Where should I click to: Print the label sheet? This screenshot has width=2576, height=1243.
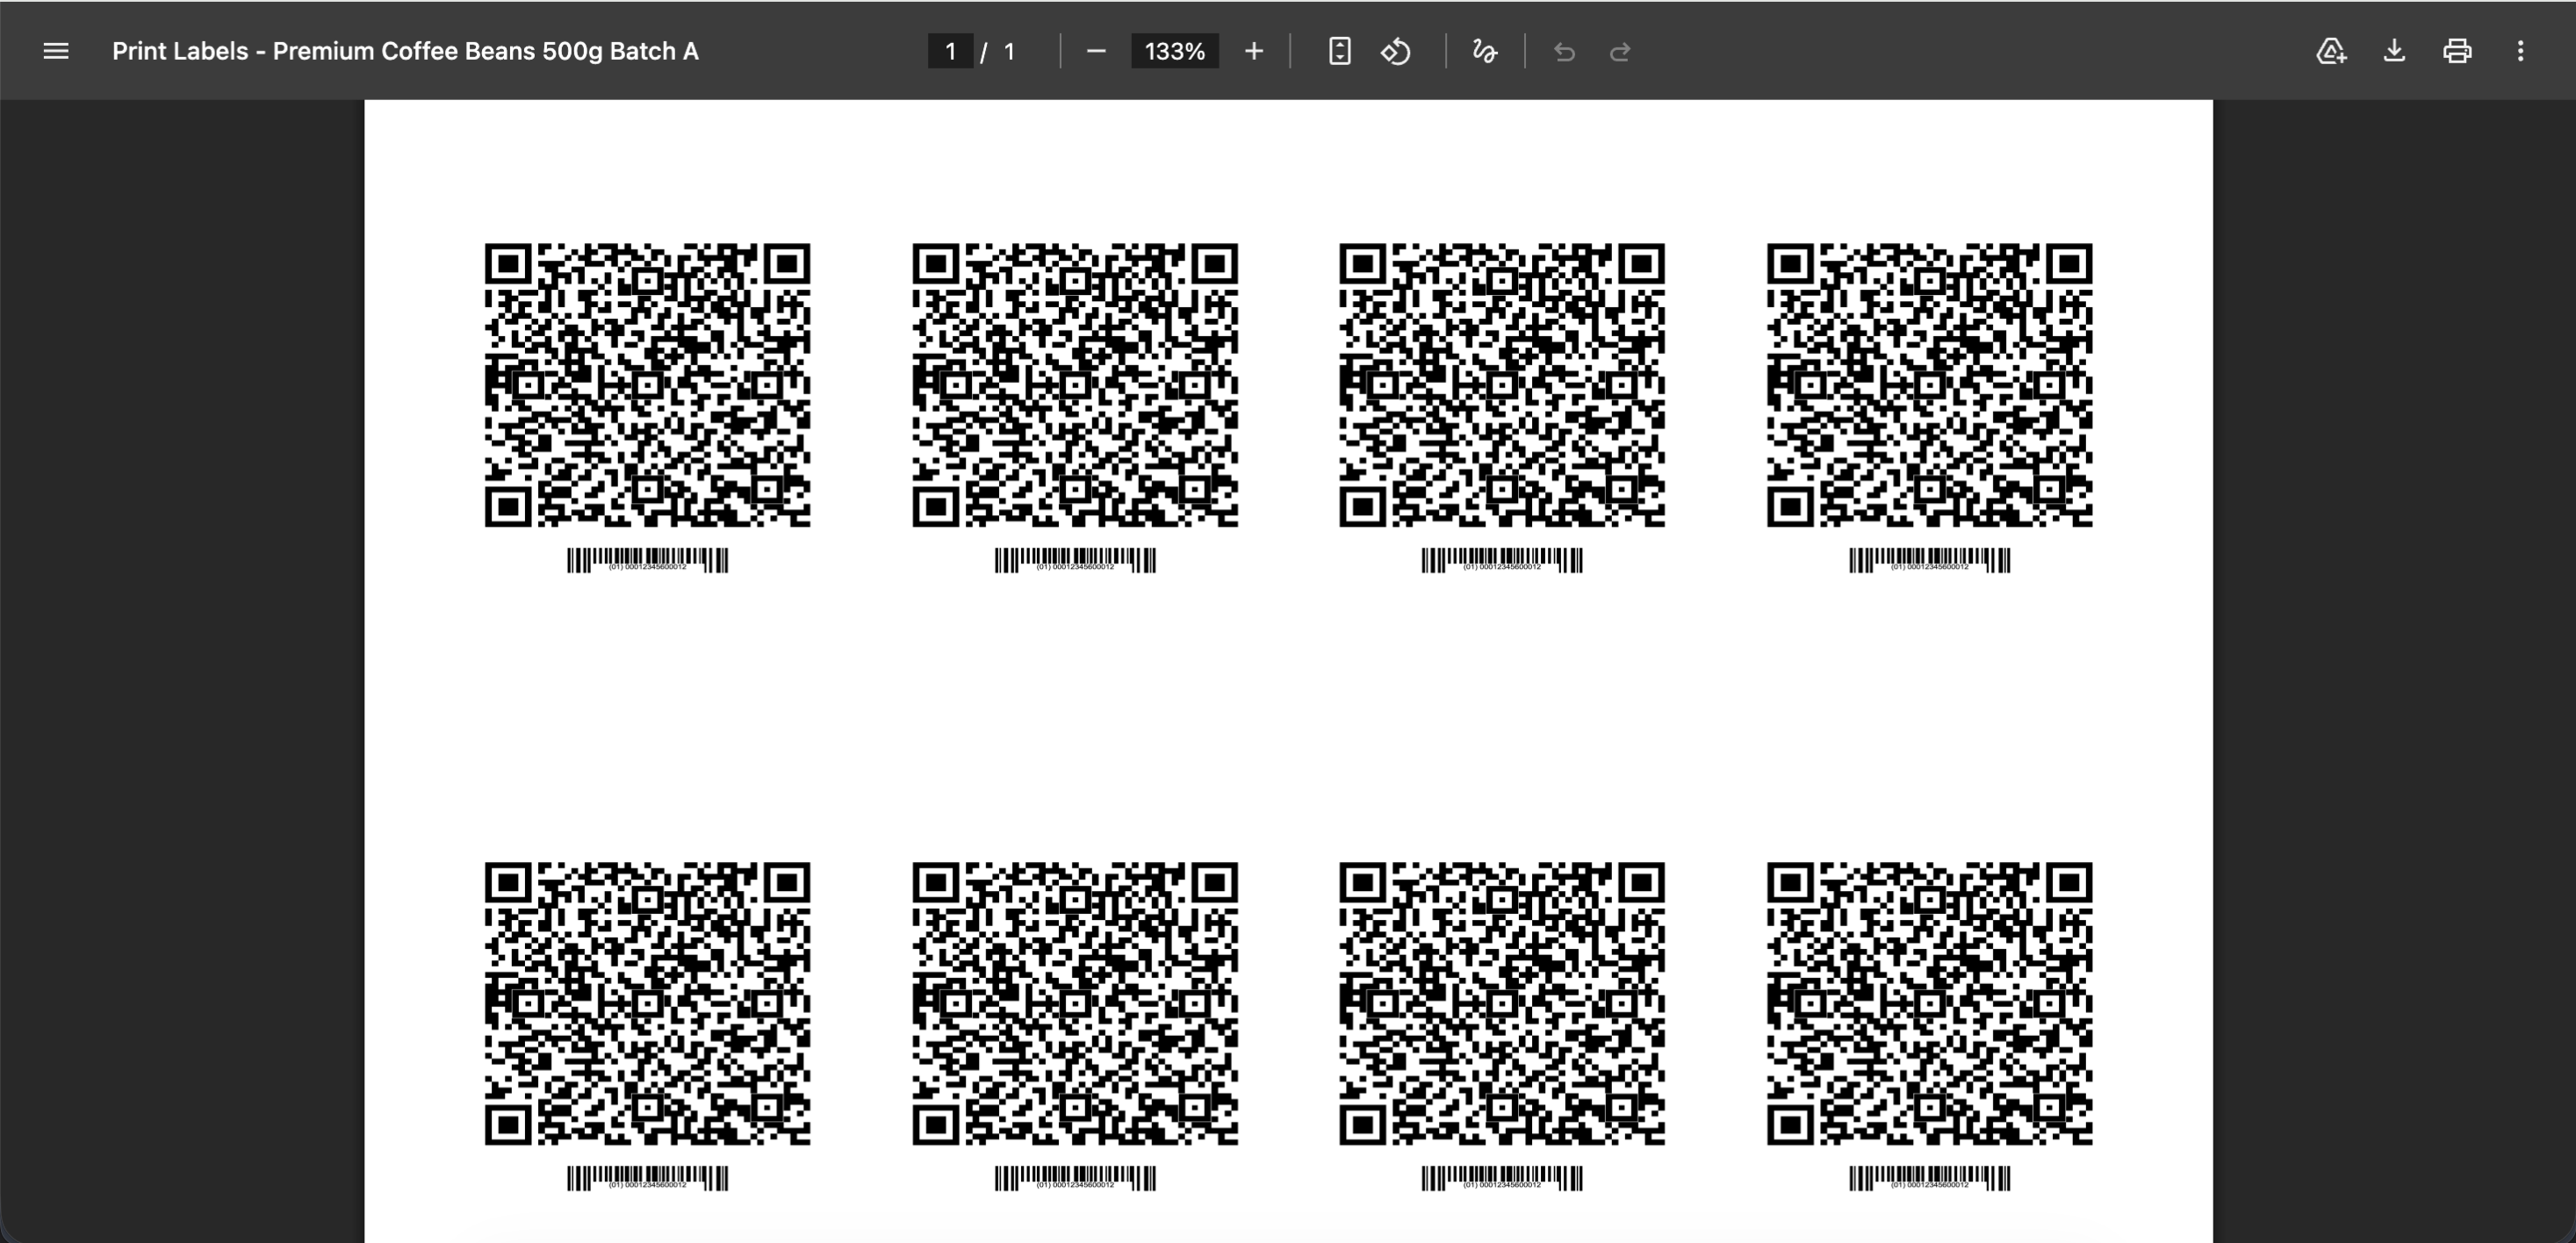point(2457,51)
